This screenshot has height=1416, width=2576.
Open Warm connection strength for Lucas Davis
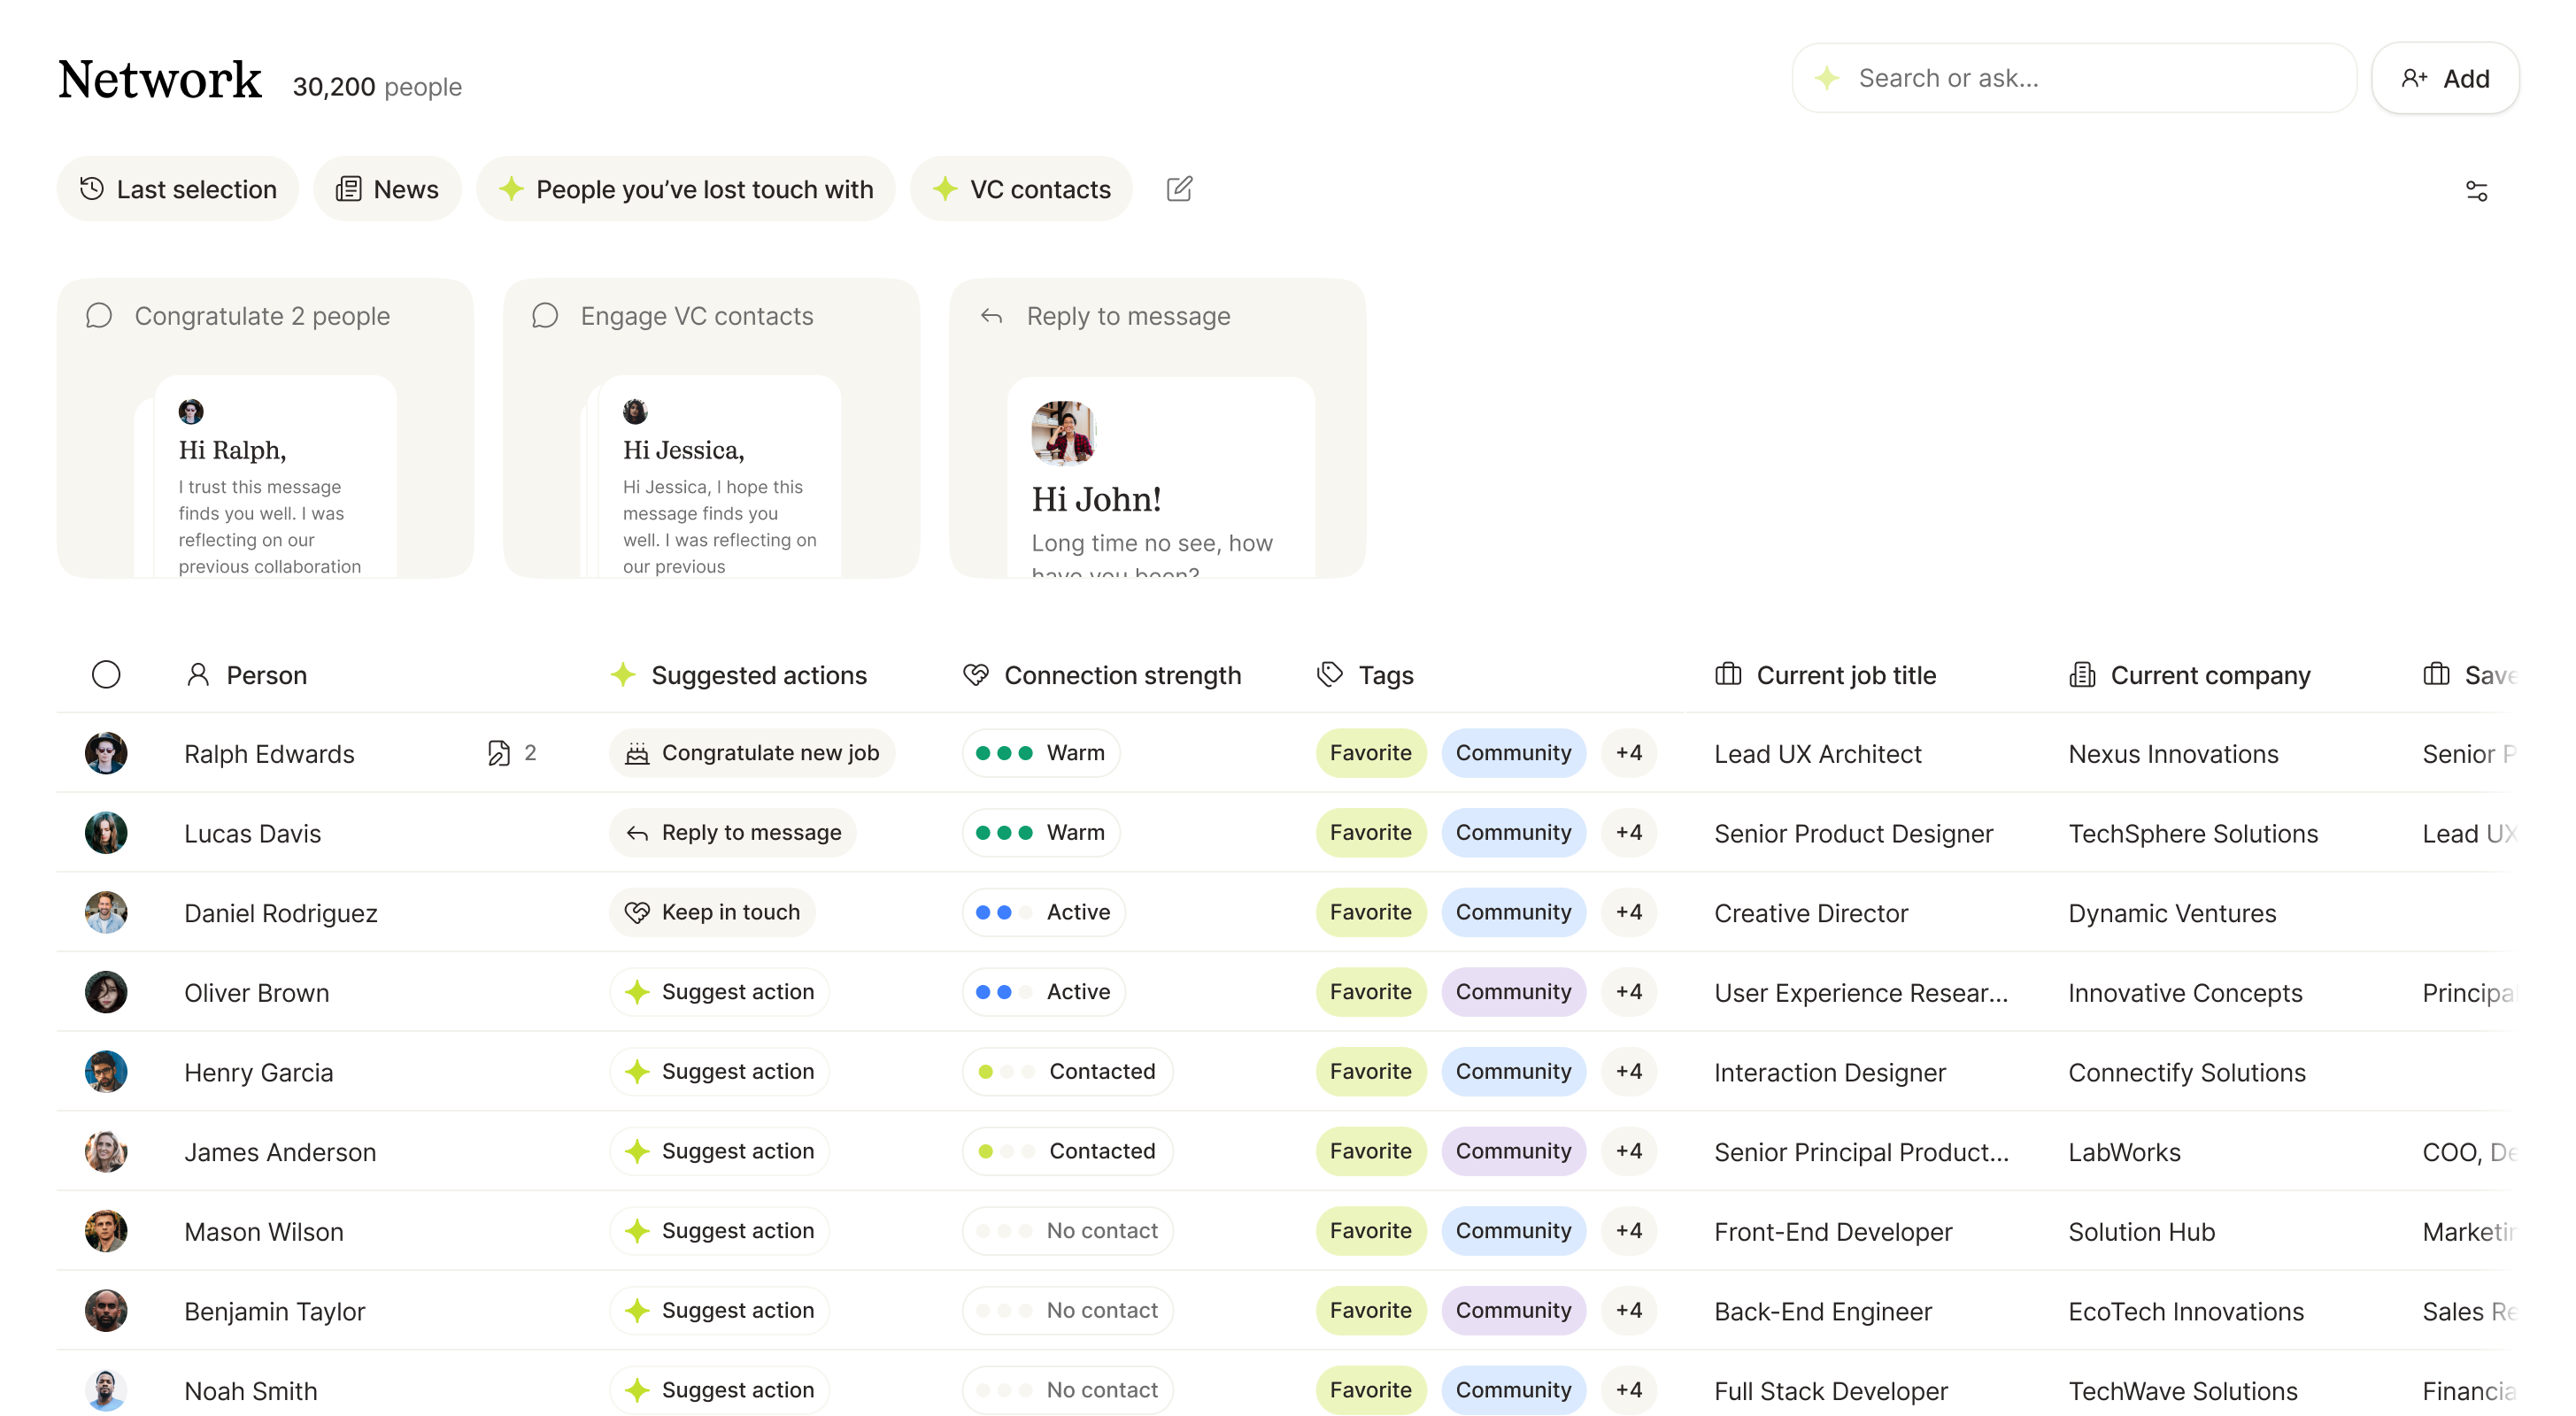(1040, 833)
